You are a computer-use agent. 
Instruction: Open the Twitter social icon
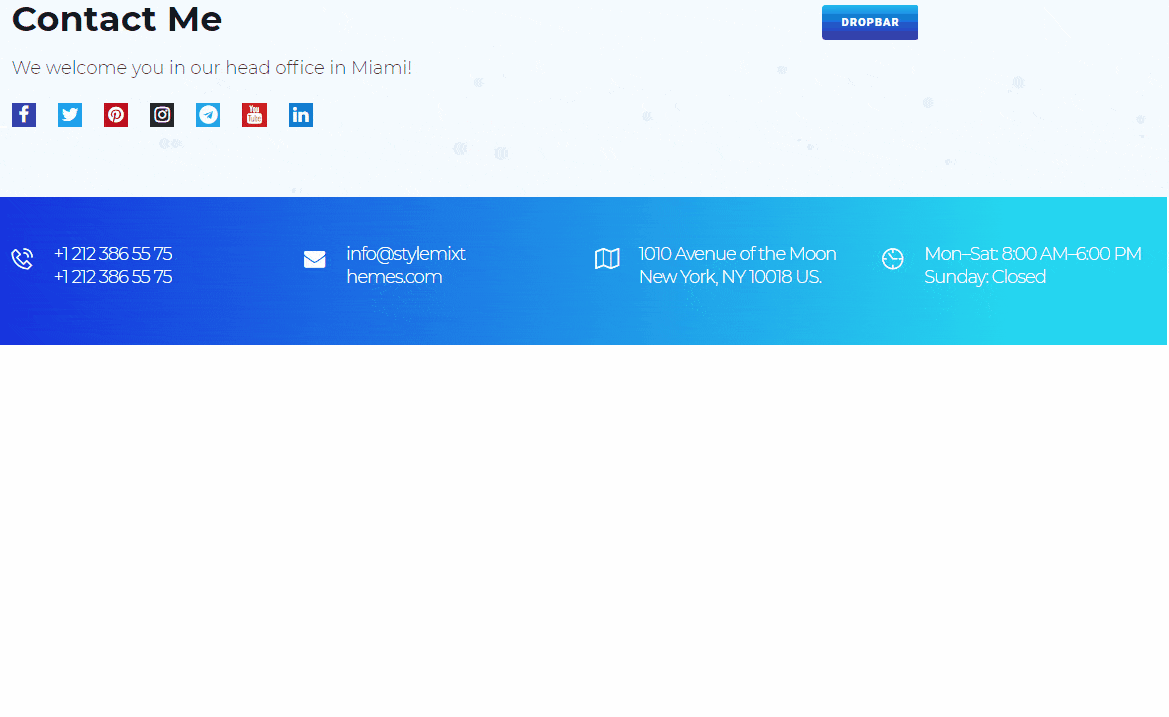point(70,115)
